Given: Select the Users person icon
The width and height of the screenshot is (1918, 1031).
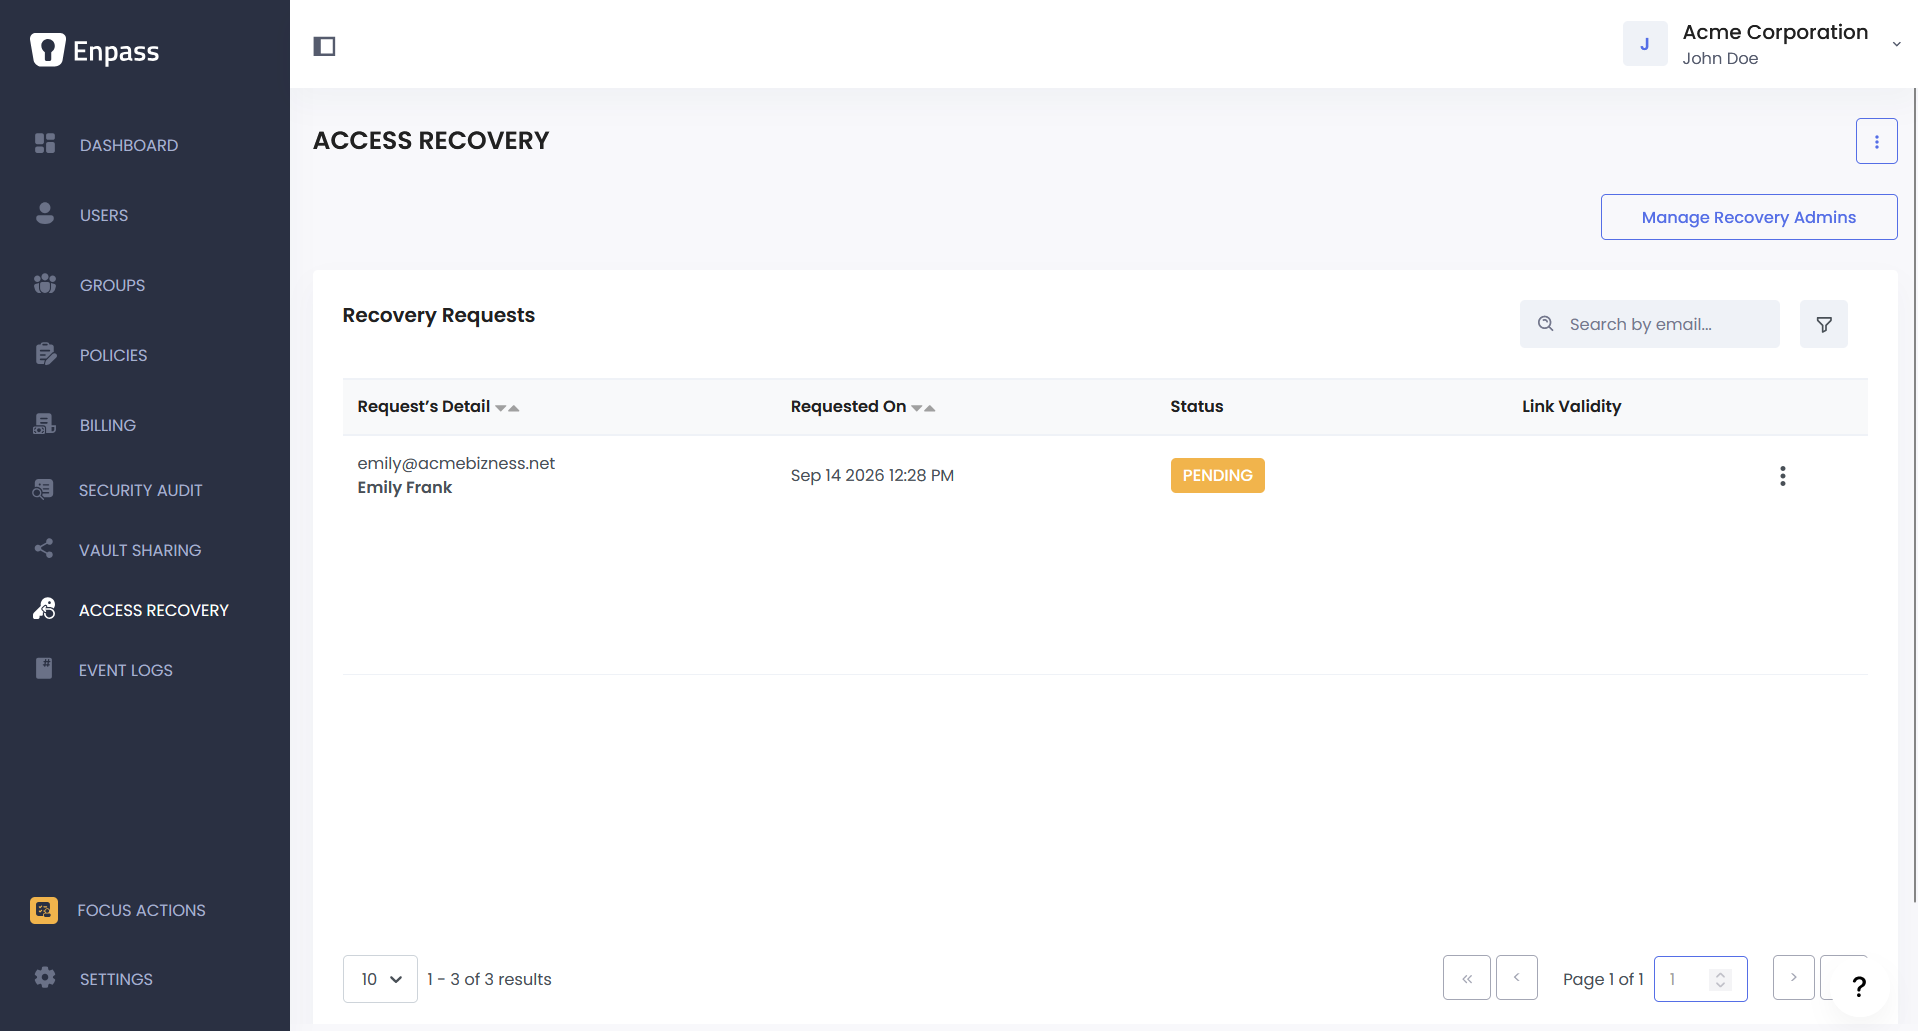Looking at the screenshot, I should (x=45, y=214).
